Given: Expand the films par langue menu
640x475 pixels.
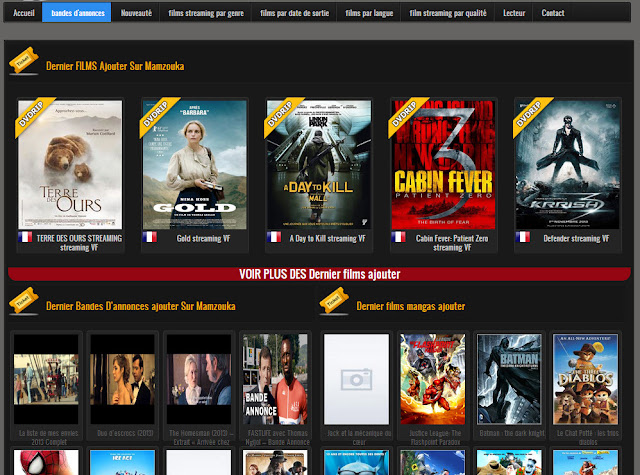Looking at the screenshot, I should (x=370, y=13).
